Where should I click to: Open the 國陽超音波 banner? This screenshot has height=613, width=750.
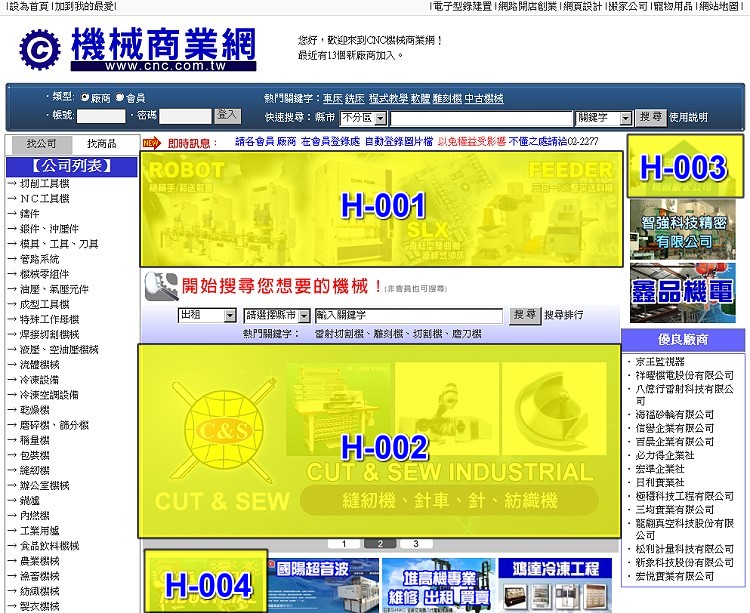click(323, 585)
